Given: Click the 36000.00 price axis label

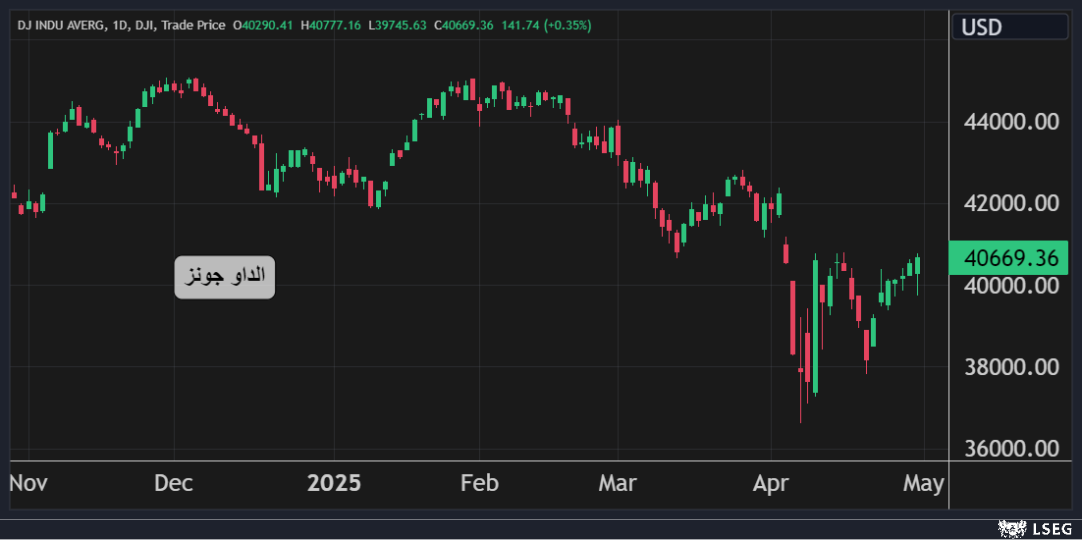Looking at the screenshot, I should coord(1010,448).
